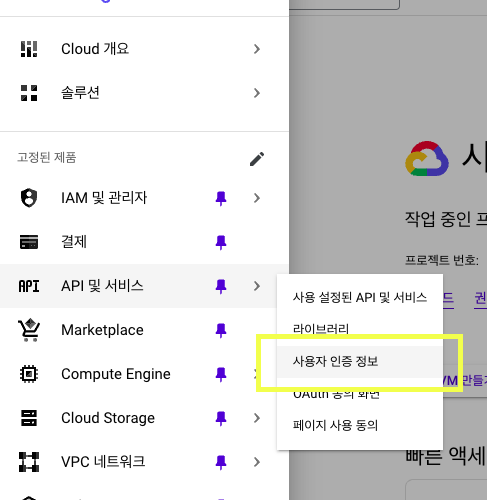Image resolution: width=487 pixels, height=500 pixels.
Task: Click the API 및 서비스 API icon
Action: [x=29, y=286]
